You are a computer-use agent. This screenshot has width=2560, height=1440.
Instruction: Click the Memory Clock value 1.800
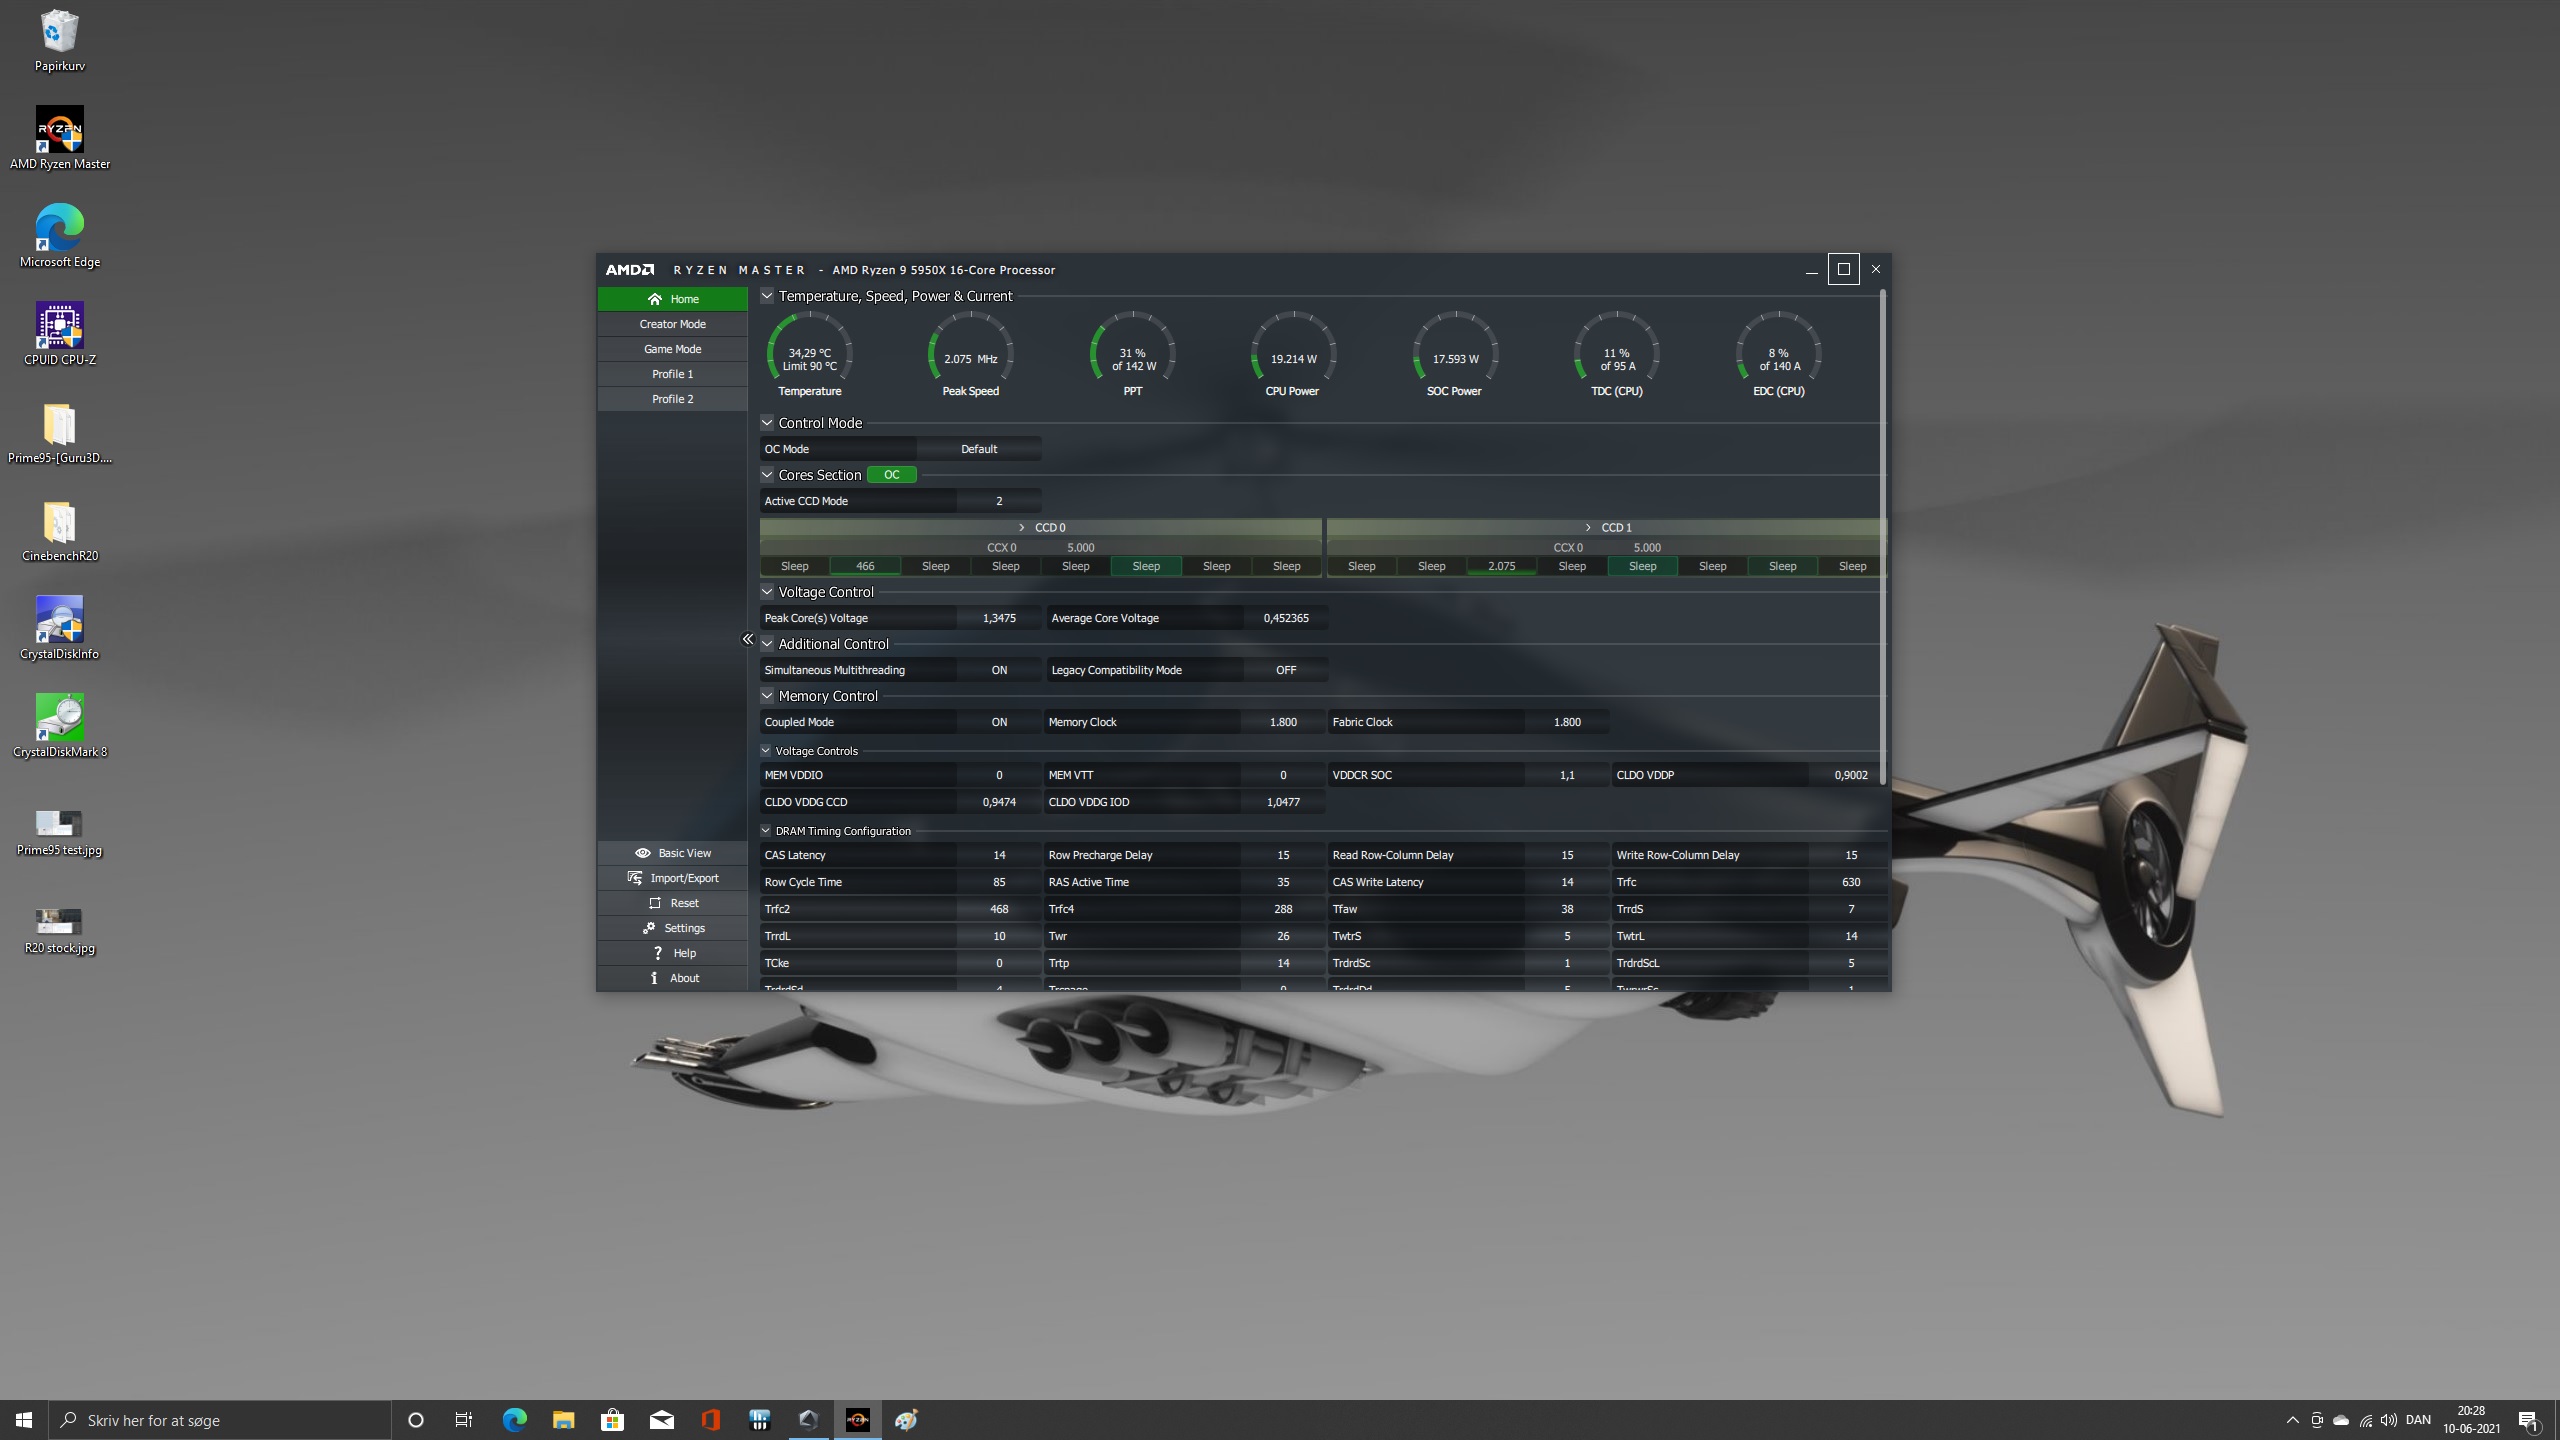[1283, 722]
